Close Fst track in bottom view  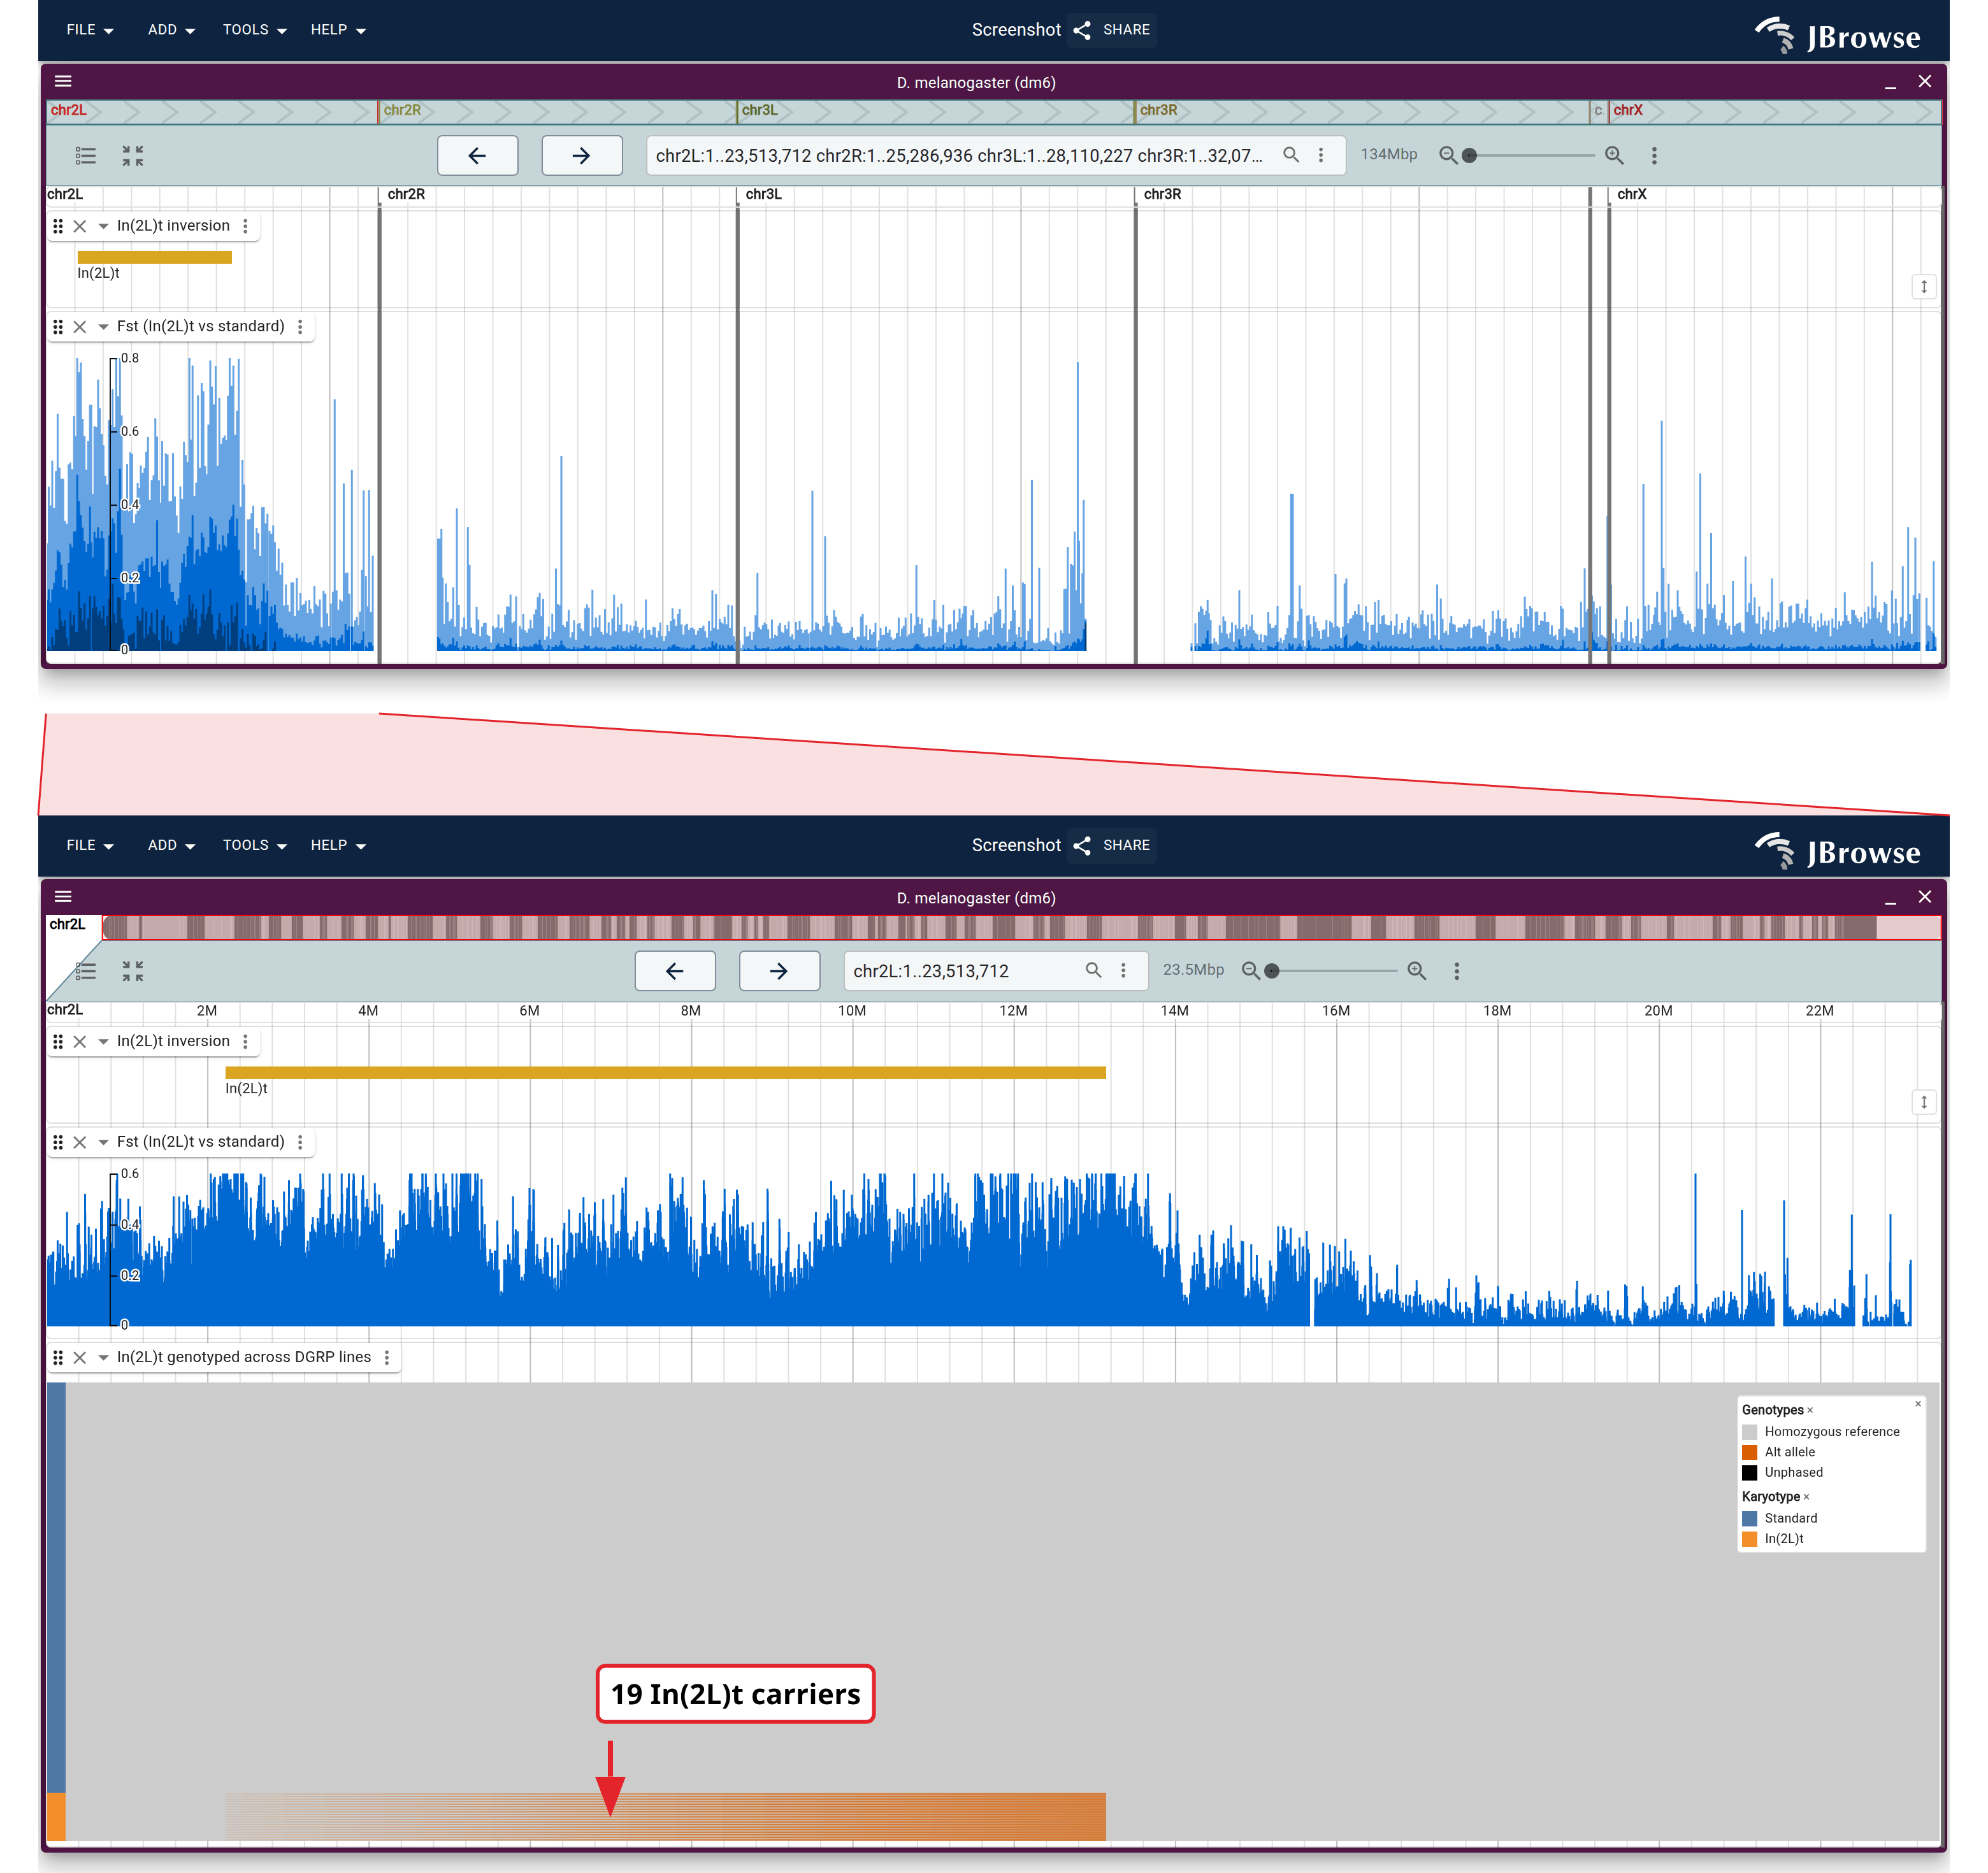click(x=80, y=1142)
